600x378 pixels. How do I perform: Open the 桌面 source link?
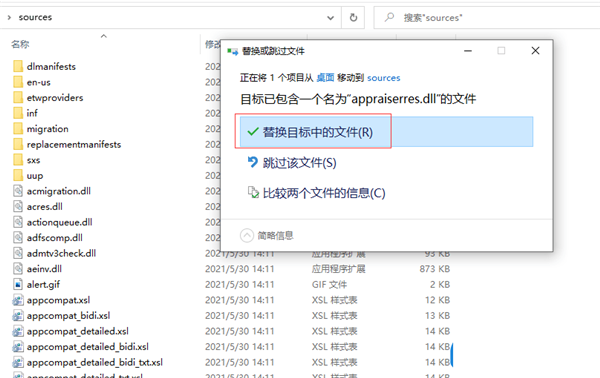(x=325, y=78)
